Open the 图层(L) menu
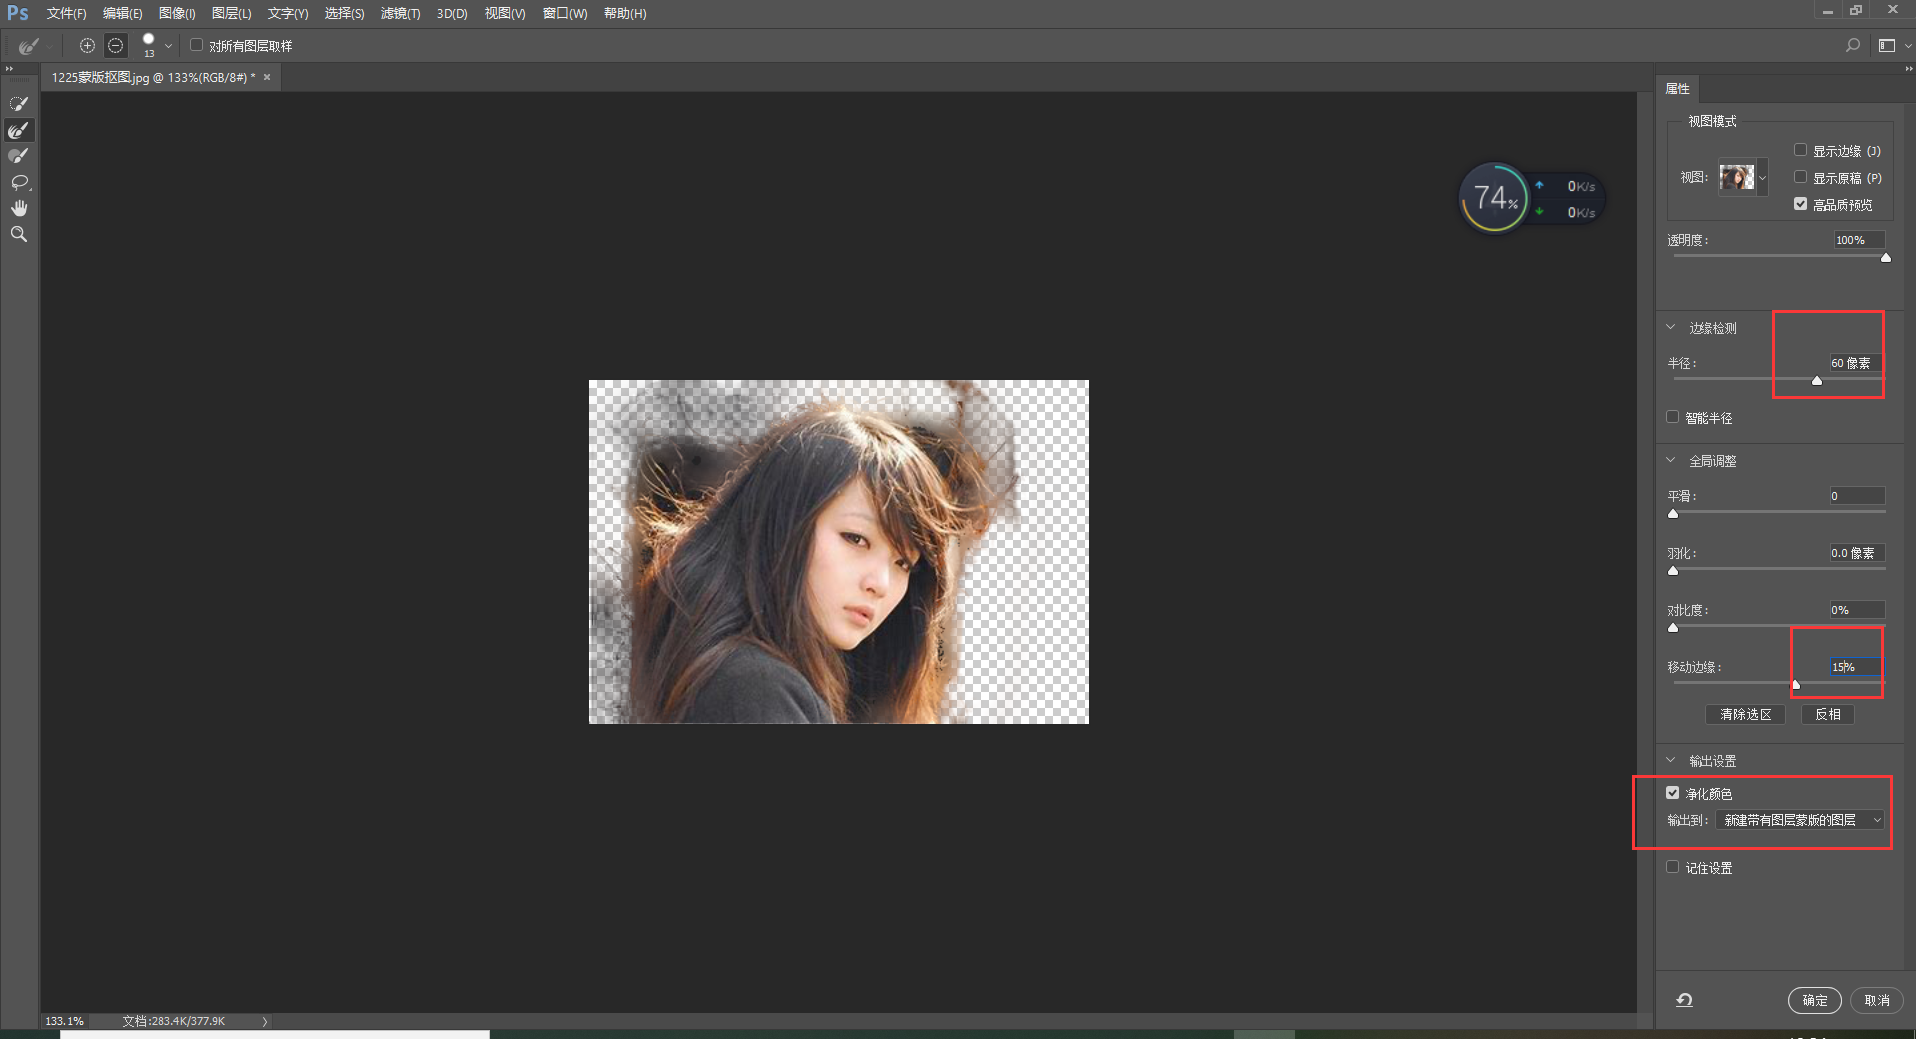The height and width of the screenshot is (1039, 1916). point(231,14)
